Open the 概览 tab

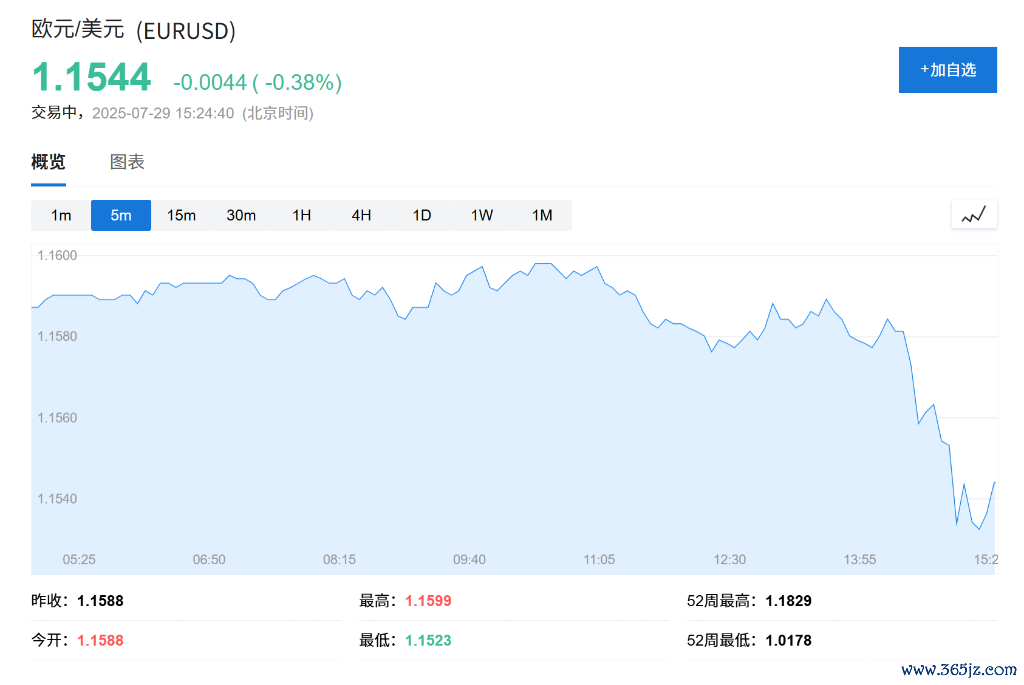pyautogui.click(x=48, y=162)
